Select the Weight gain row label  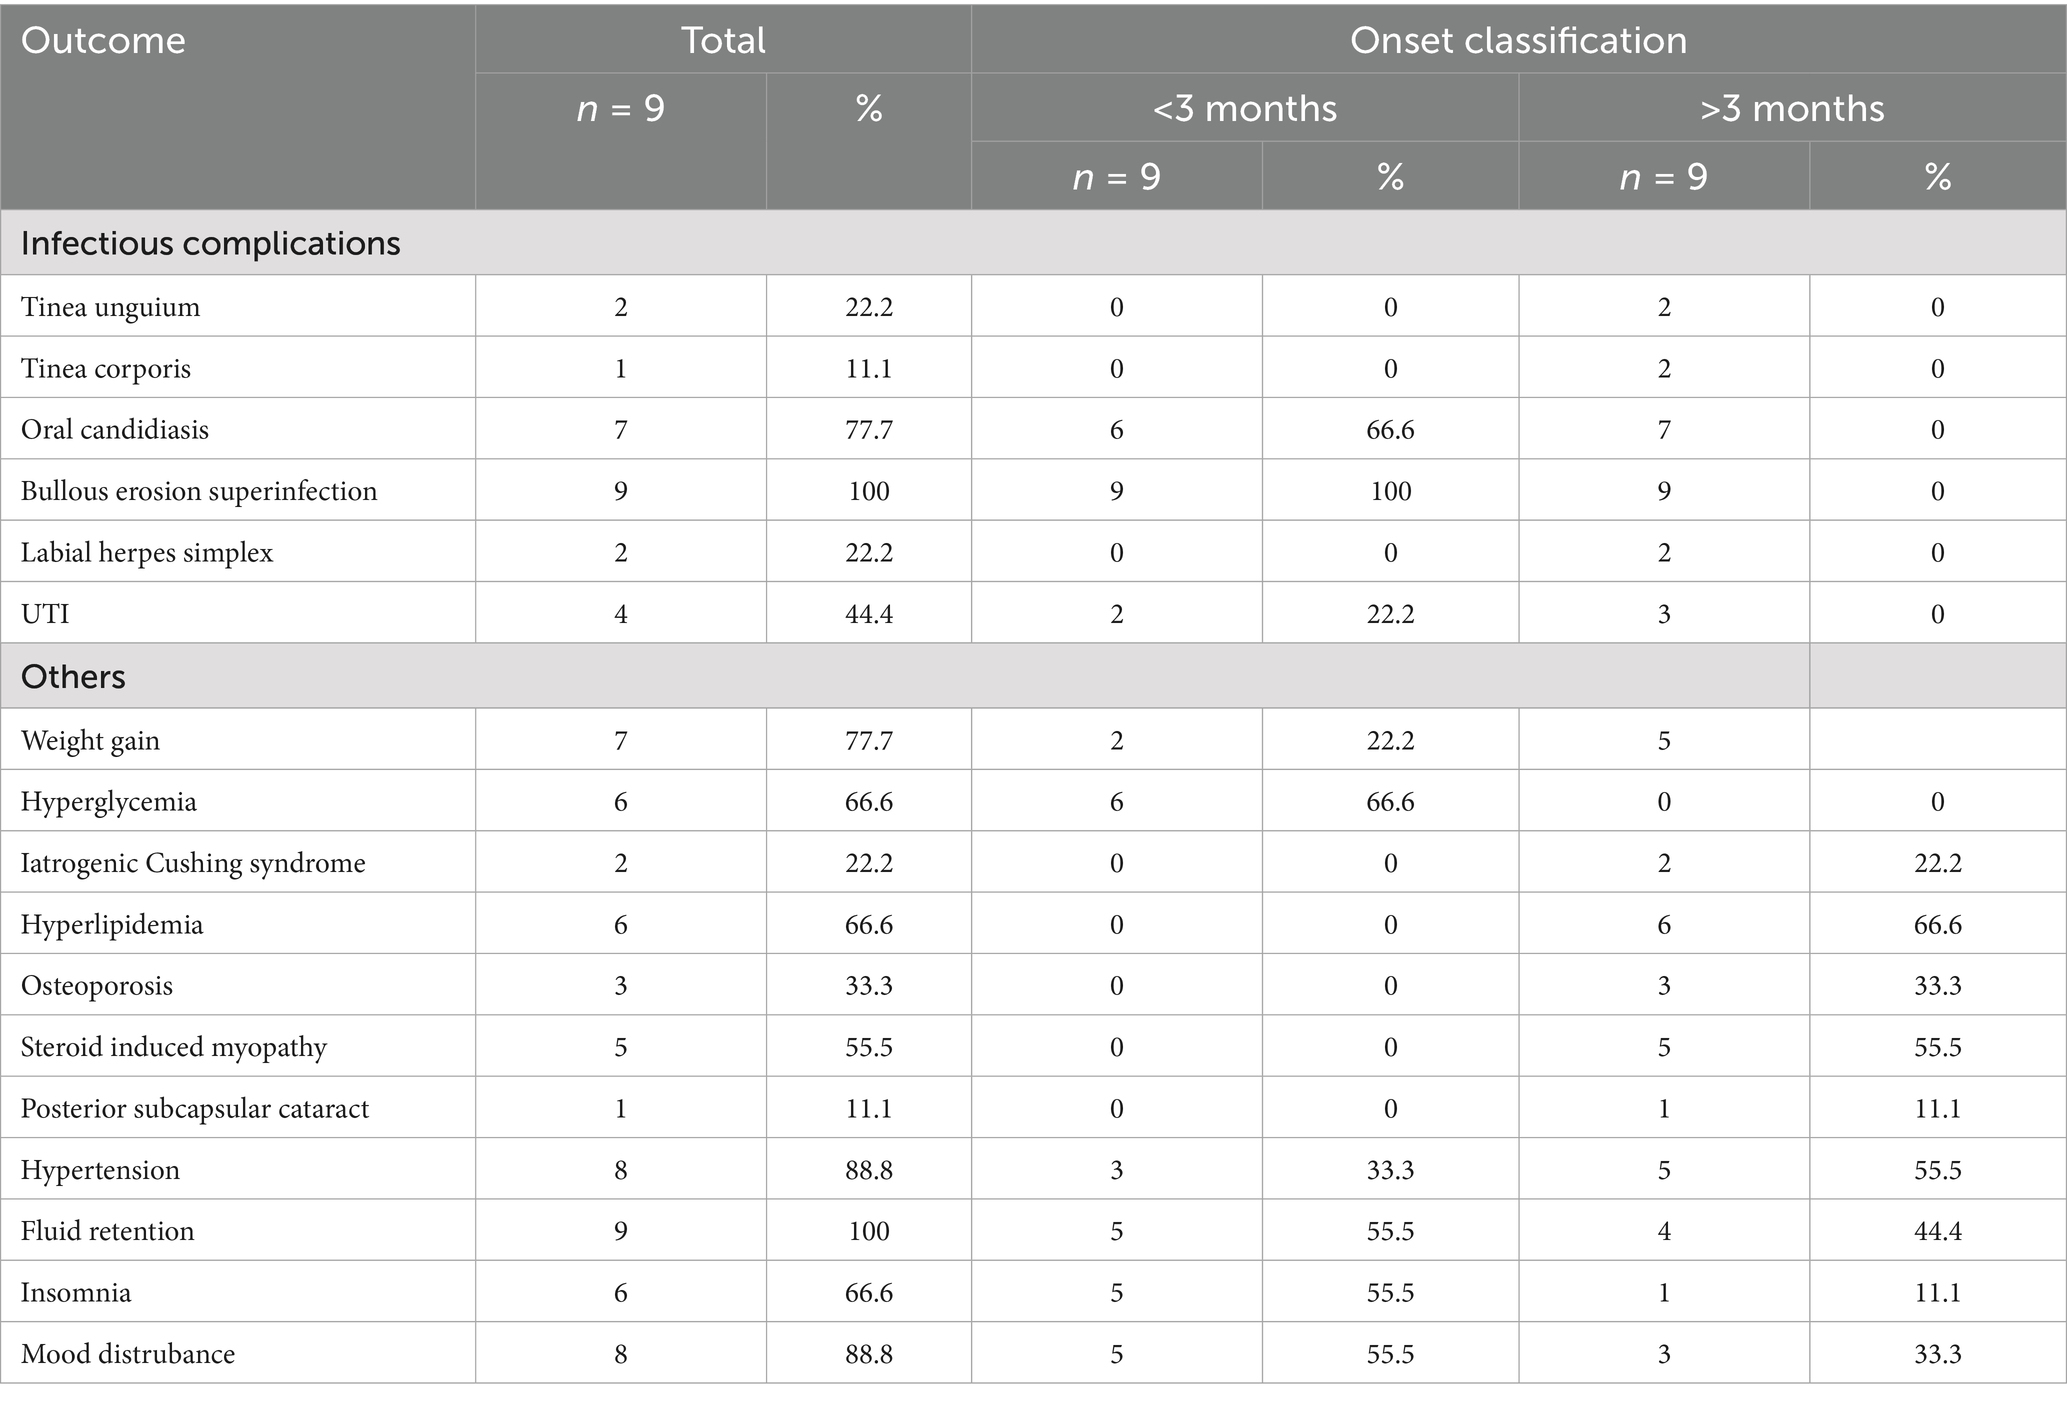point(90,740)
